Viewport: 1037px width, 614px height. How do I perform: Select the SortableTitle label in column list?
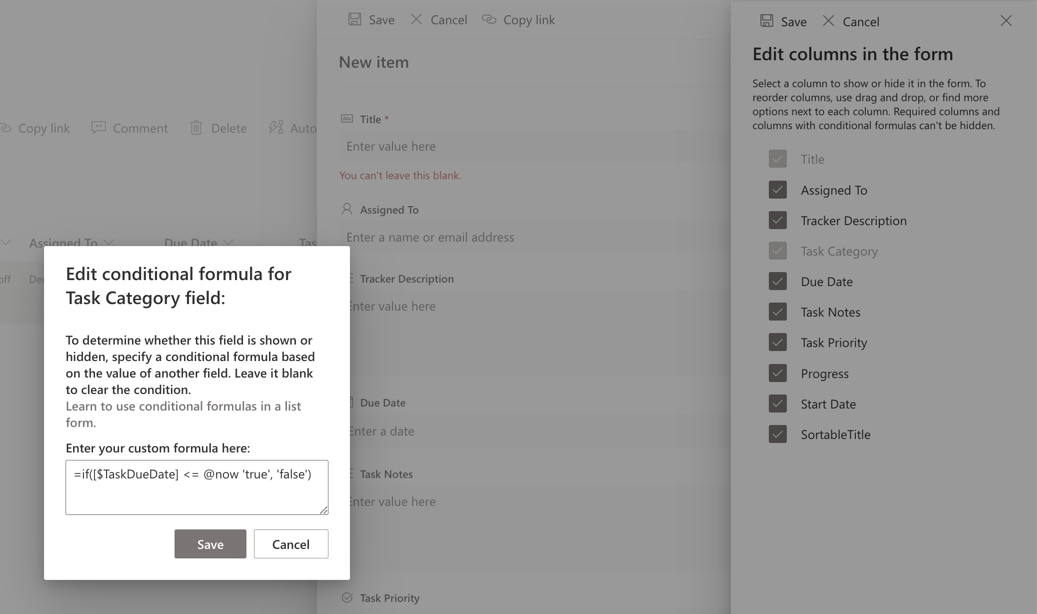(x=835, y=434)
